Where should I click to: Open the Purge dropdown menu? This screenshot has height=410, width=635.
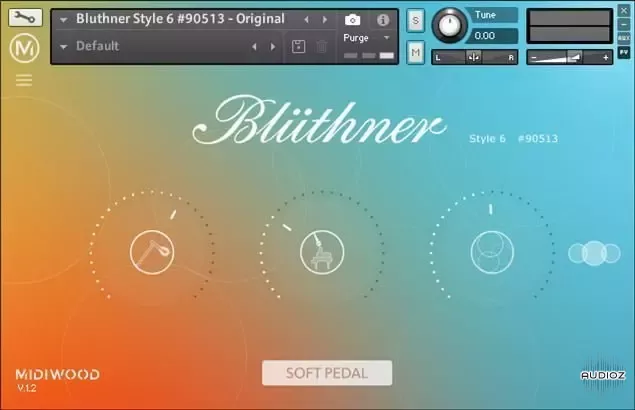[x=387, y=38]
